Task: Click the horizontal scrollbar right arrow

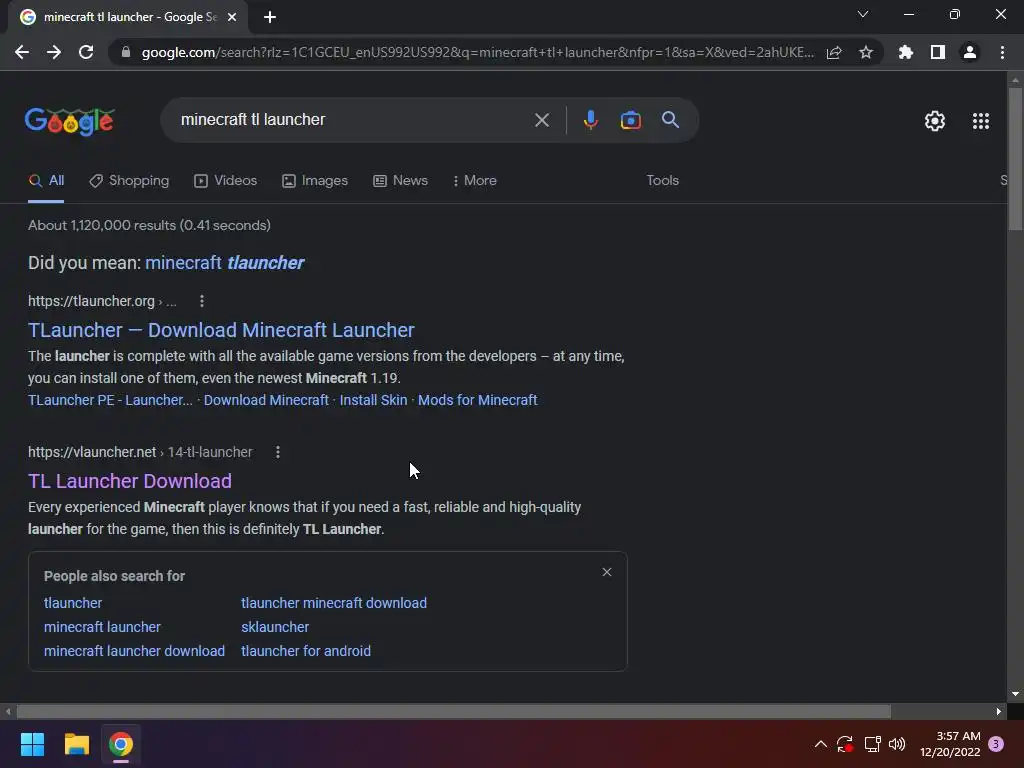Action: [x=999, y=711]
